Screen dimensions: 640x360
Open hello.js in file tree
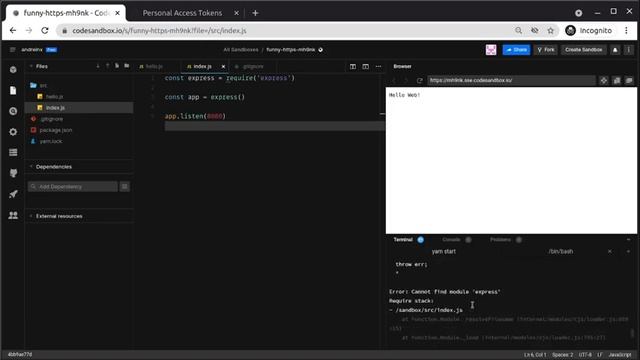54,97
